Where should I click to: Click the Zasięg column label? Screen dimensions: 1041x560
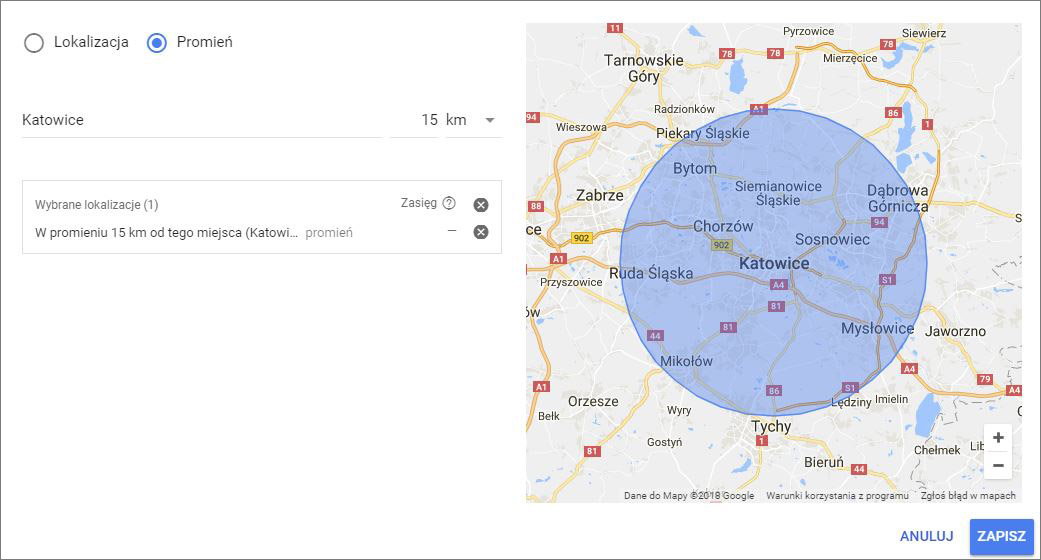pos(418,203)
